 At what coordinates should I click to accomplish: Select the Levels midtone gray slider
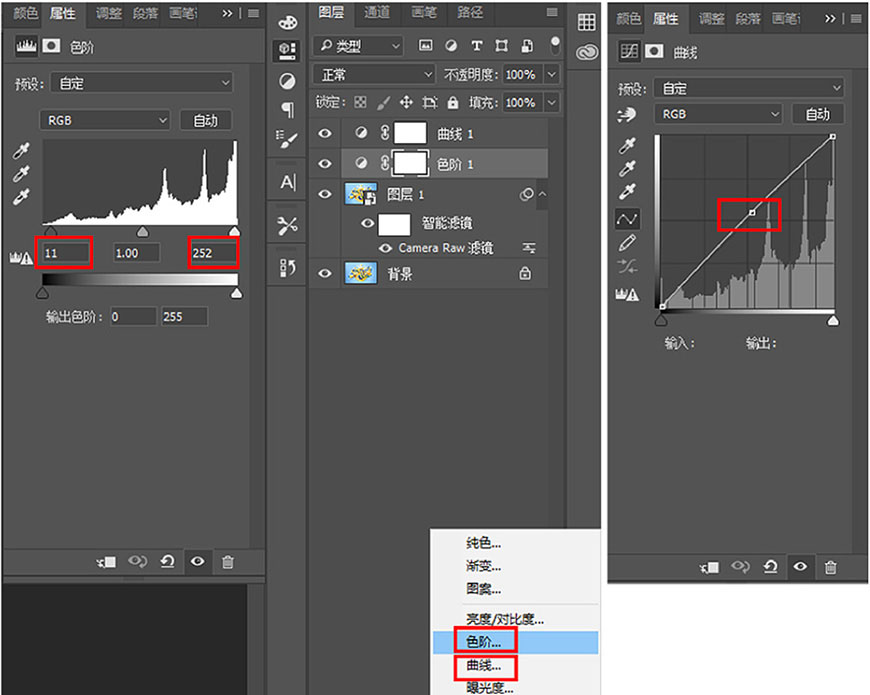tap(143, 231)
